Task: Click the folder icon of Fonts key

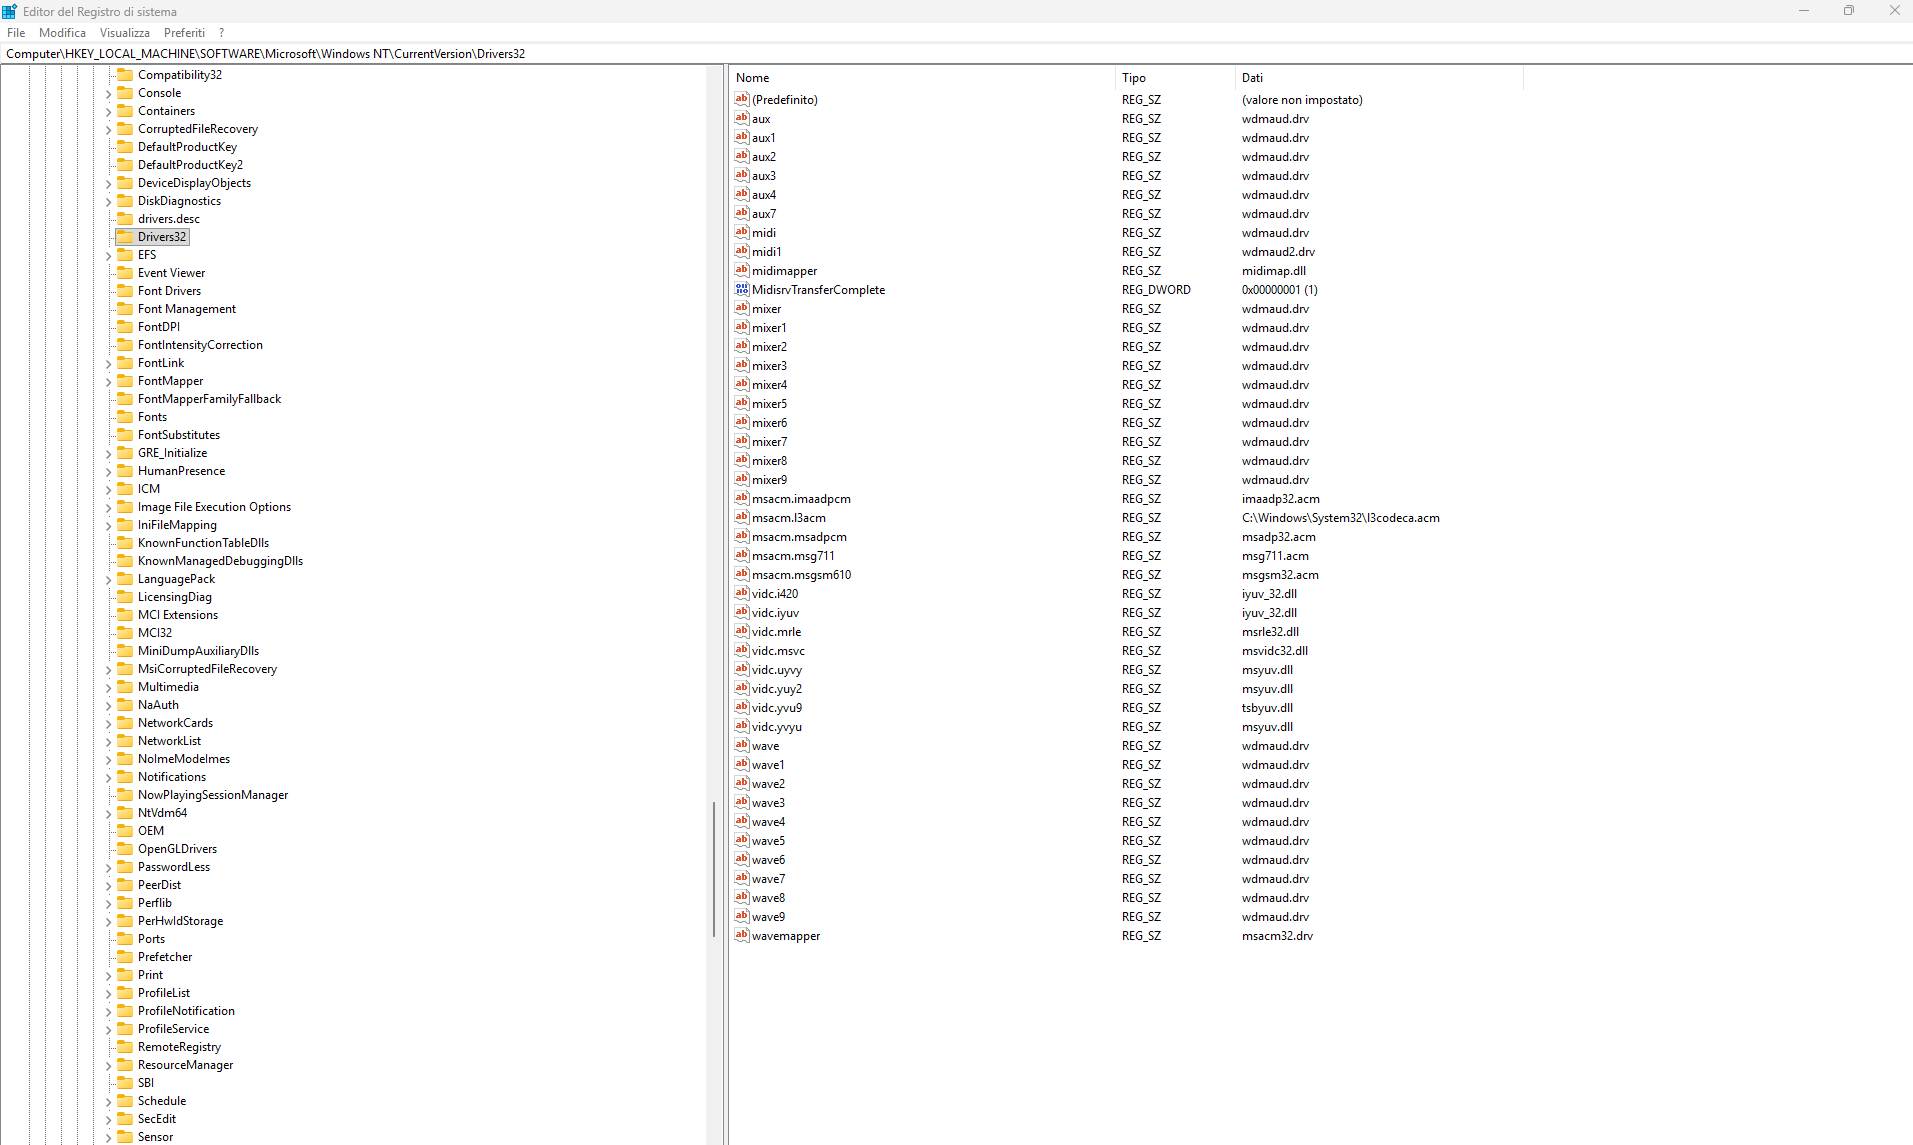Action: pos(125,417)
